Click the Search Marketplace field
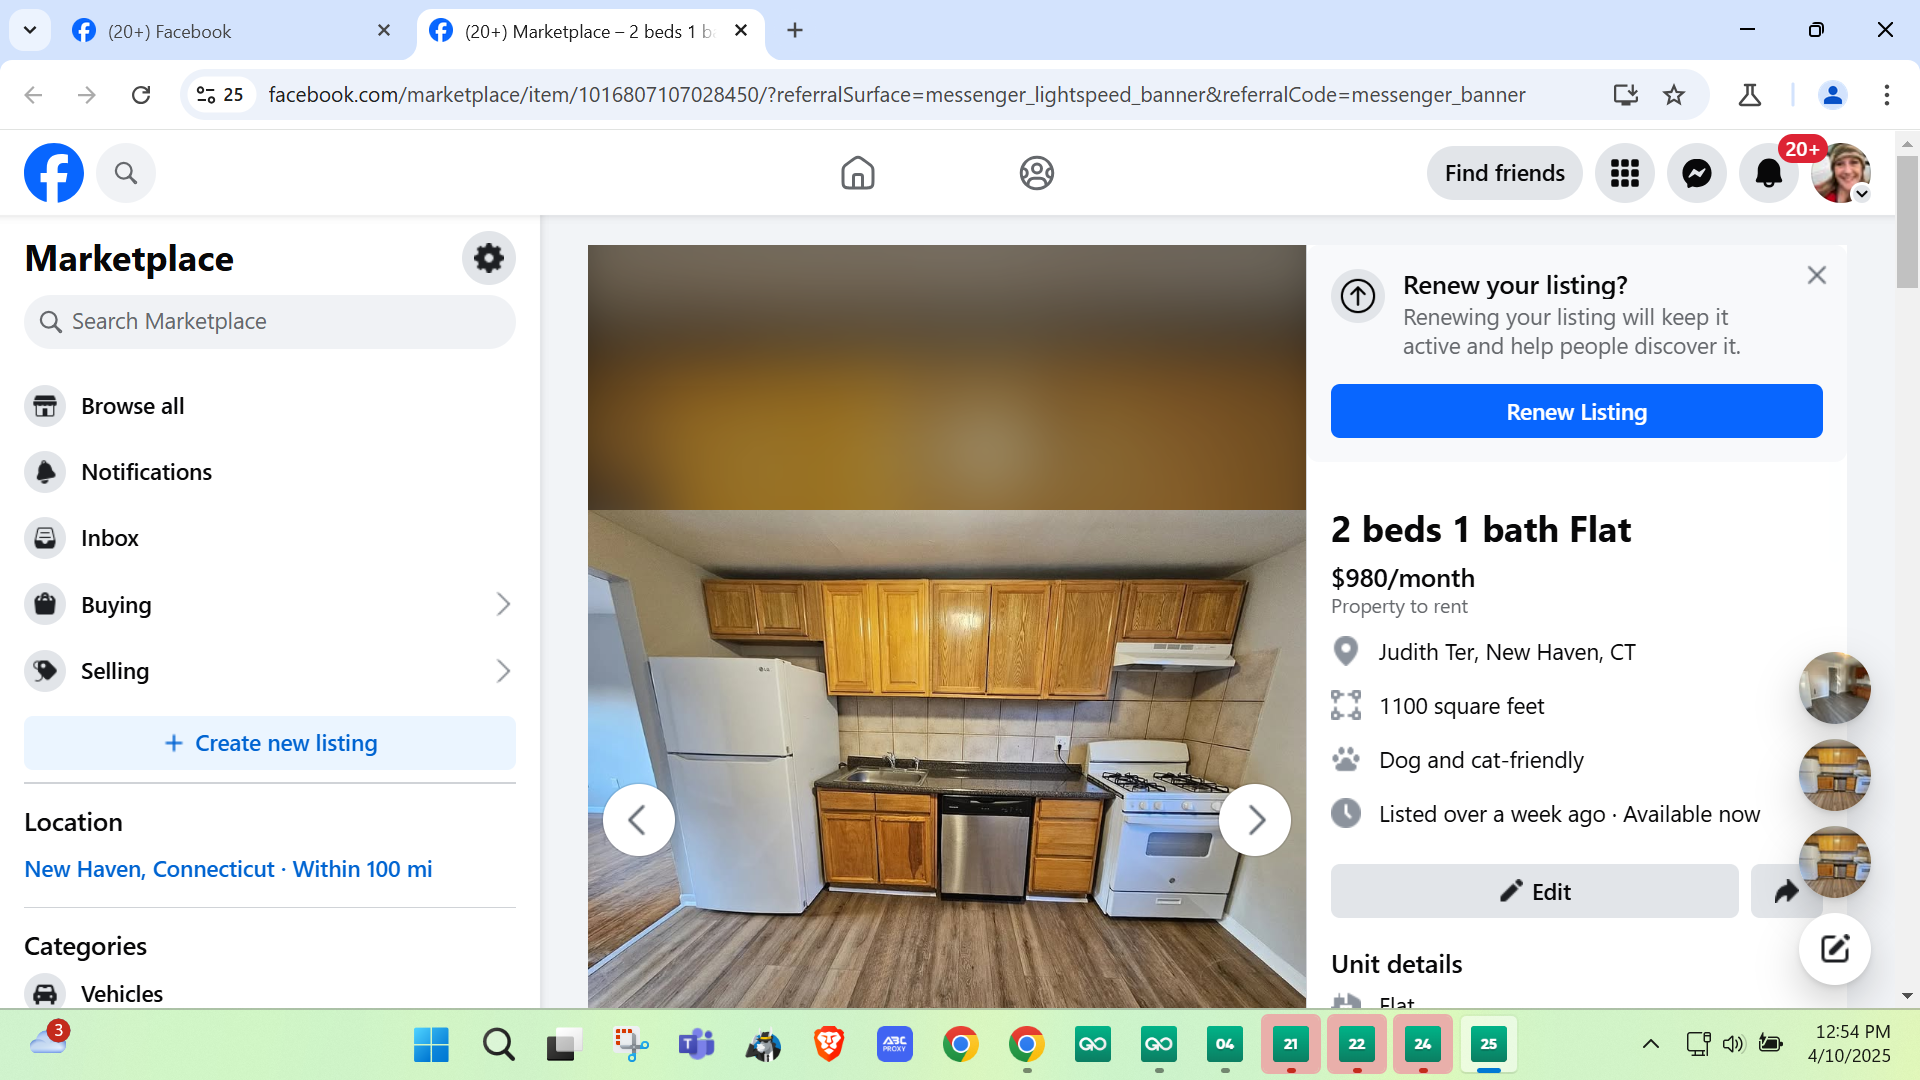The width and height of the screenshot is (1920, 1080). tap(270, 322)
